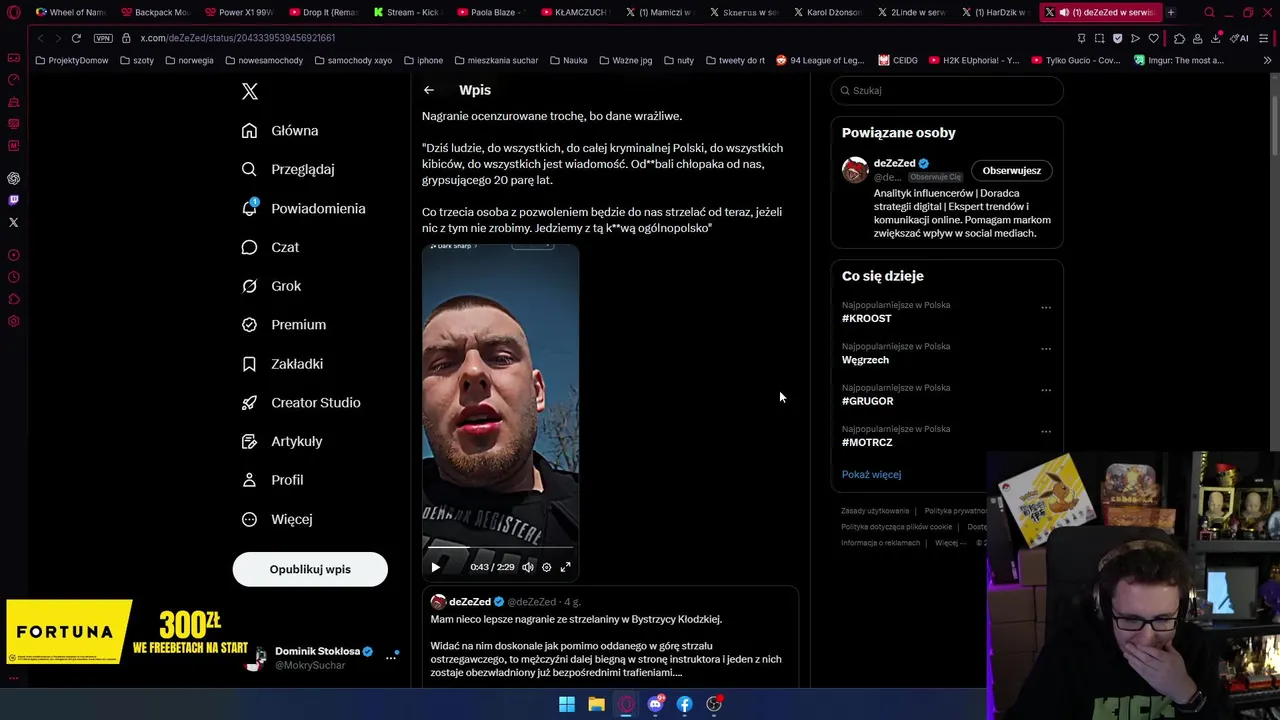This screenshot has height=720, width=1280.
Task: Open Polityka dotycząca plików cookie link
Action: click(x=896, y=527)
